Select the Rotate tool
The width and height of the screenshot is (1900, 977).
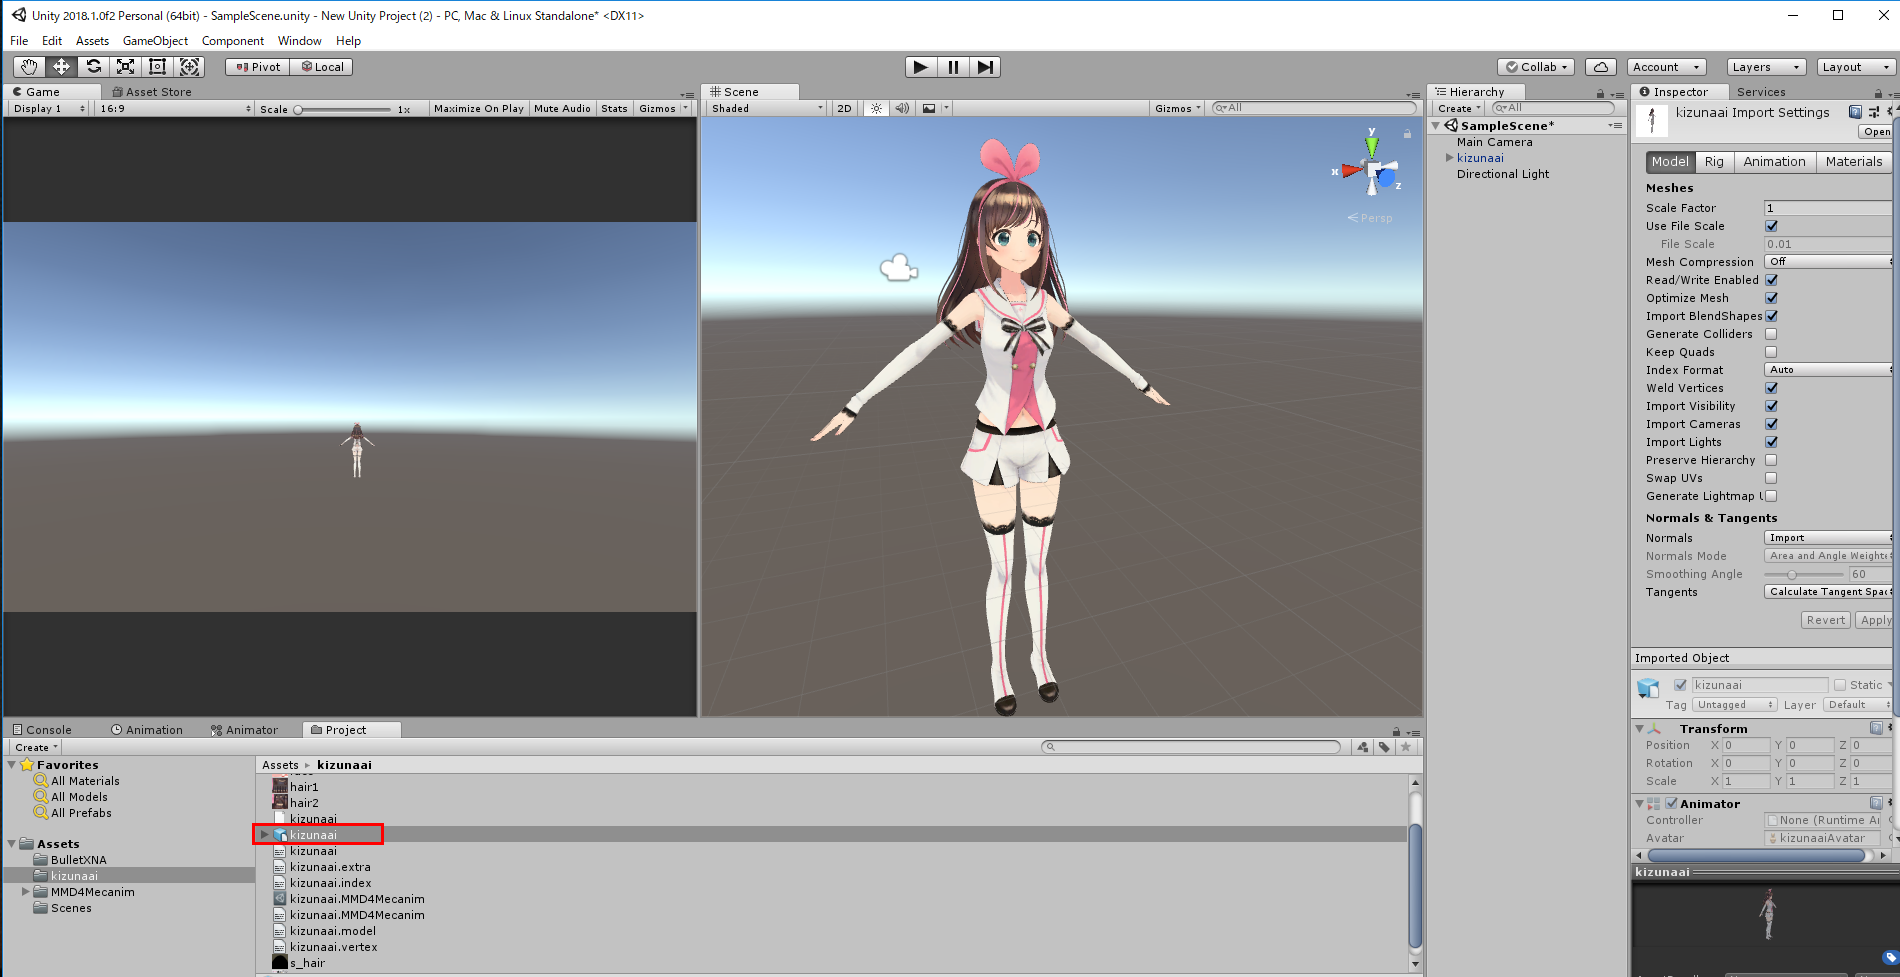[x=93, y=67]
